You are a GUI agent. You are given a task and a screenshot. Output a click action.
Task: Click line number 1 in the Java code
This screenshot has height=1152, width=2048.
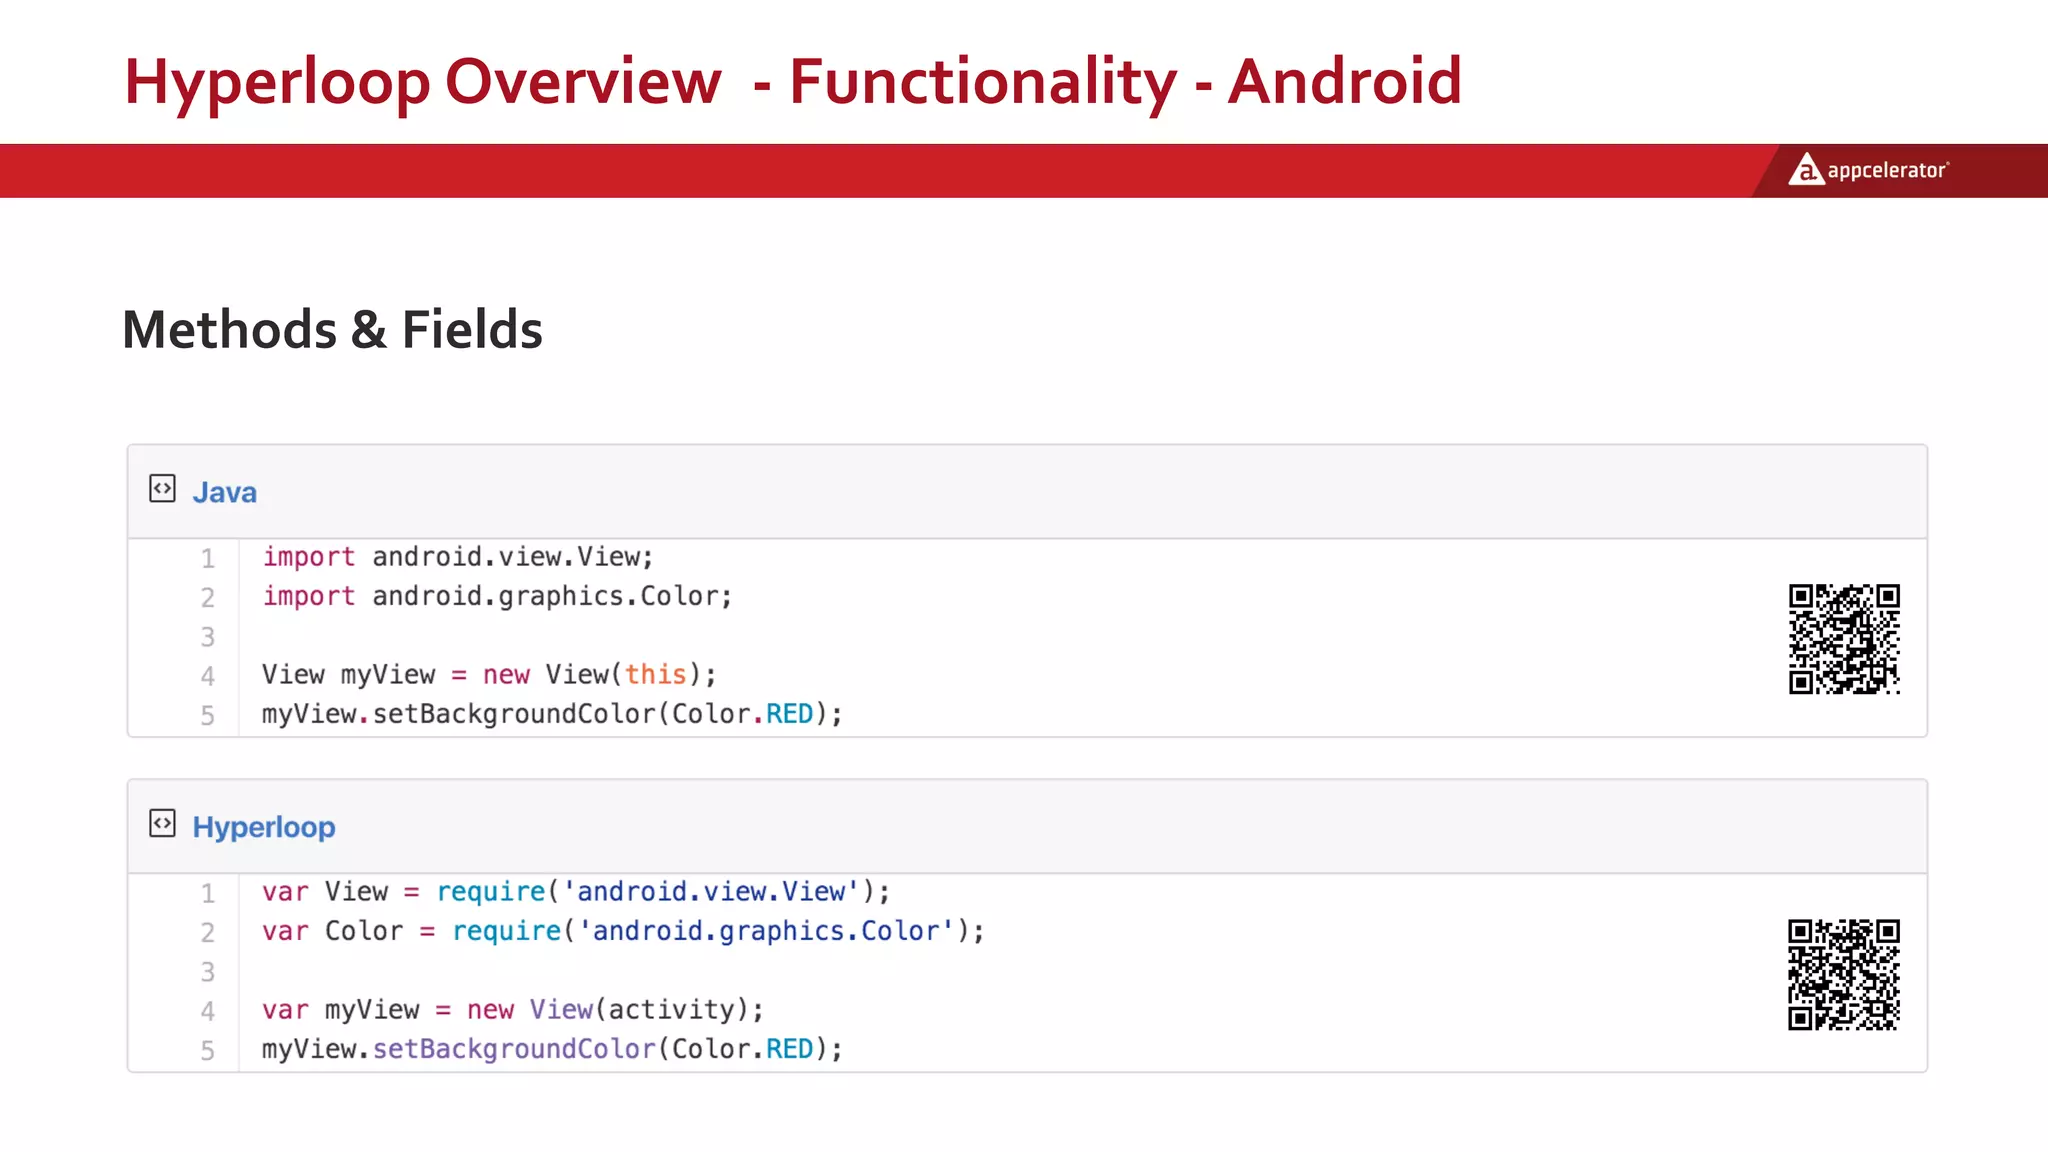pos(207,558)
